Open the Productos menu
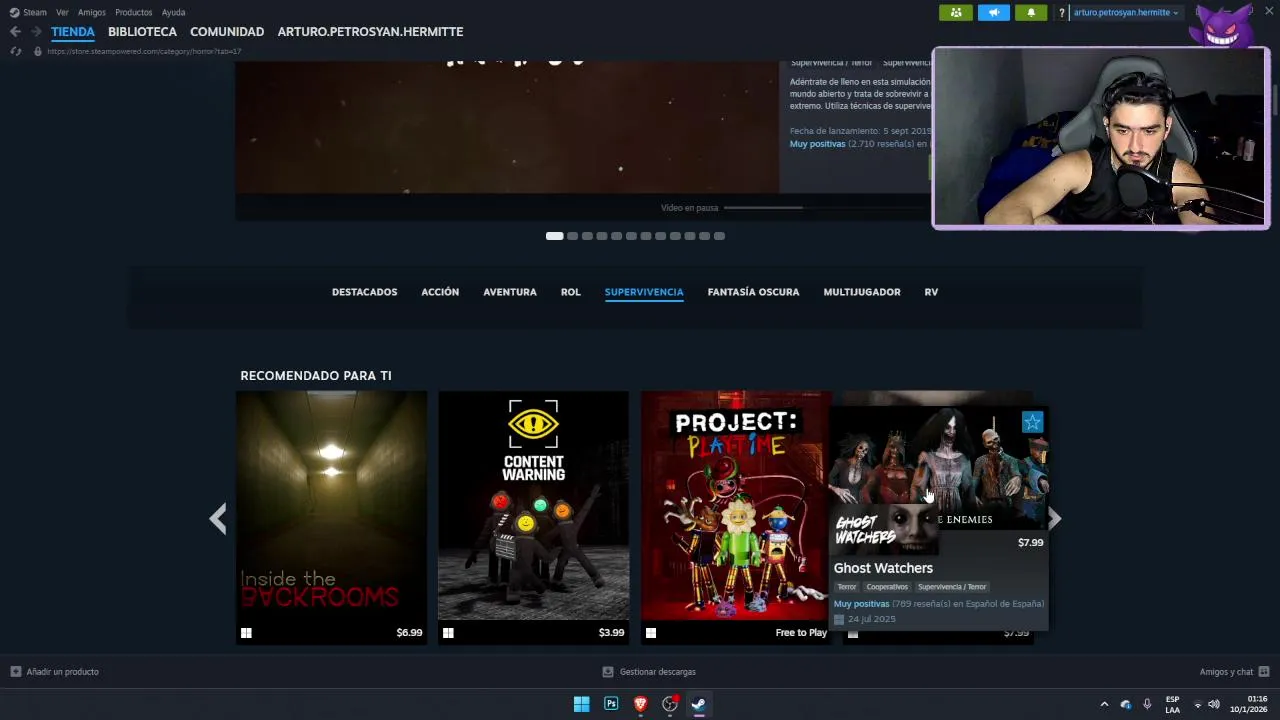The width and height of the screenshot is (1280, 720). pyautogui.click(x=133, y=12)
